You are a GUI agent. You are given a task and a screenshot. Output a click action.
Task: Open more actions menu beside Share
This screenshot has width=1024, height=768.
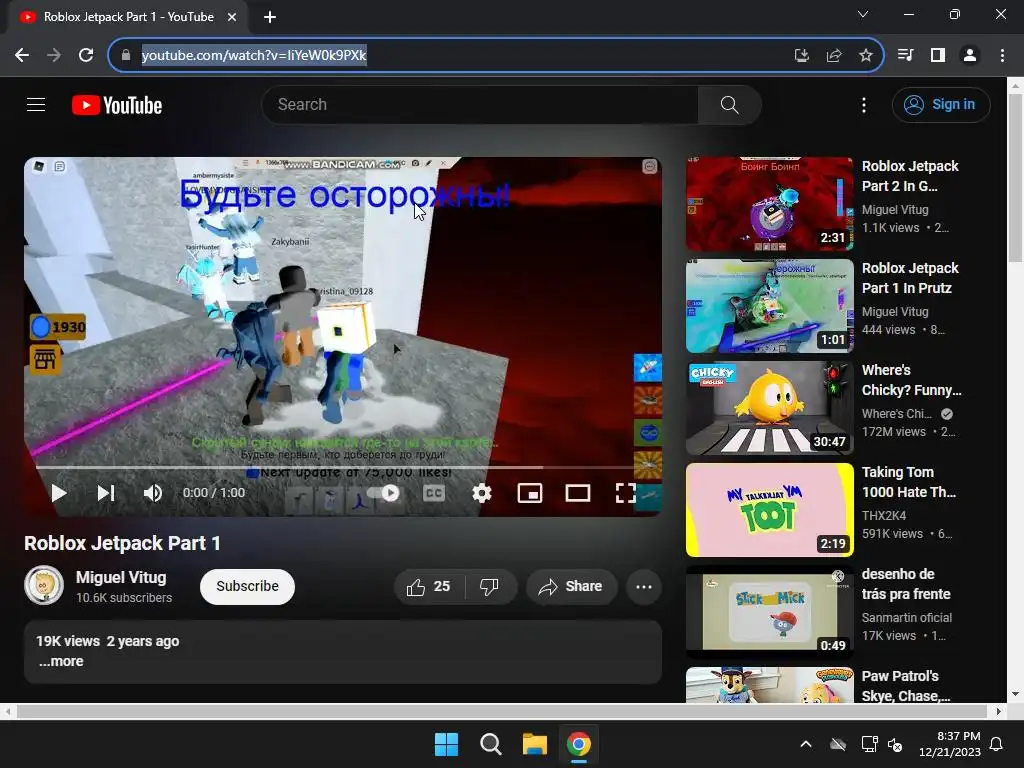tap(643, 586)
